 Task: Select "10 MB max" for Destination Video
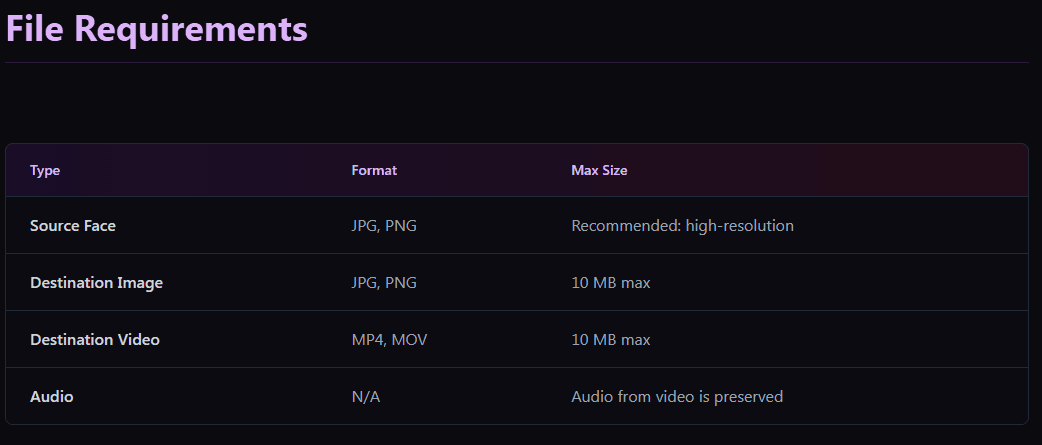(x=610, y=340)
